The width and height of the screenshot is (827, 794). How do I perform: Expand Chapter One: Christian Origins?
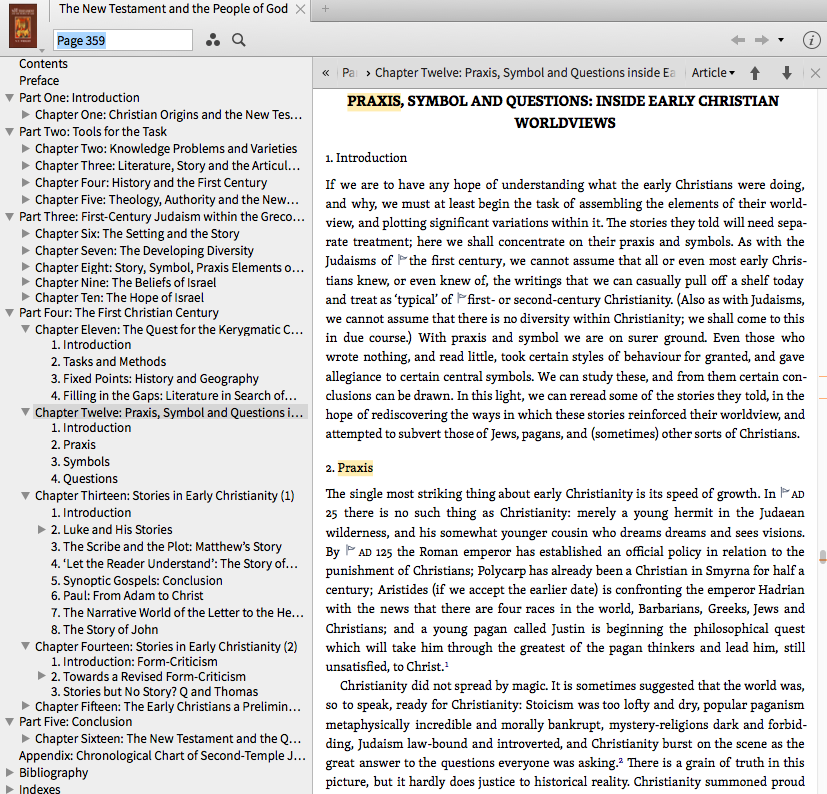tap(25, 114)
